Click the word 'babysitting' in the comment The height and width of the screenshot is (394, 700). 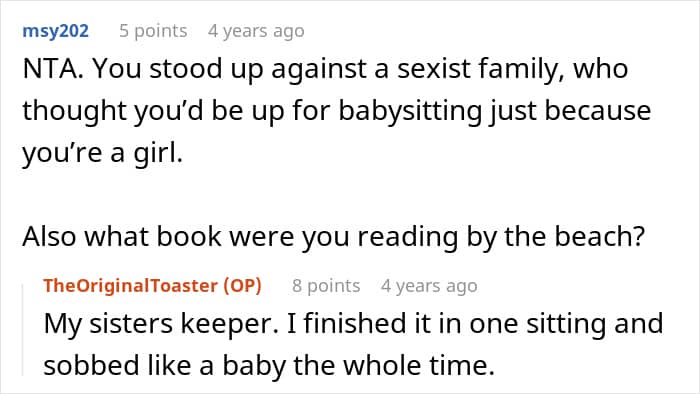tap(410, 111)
